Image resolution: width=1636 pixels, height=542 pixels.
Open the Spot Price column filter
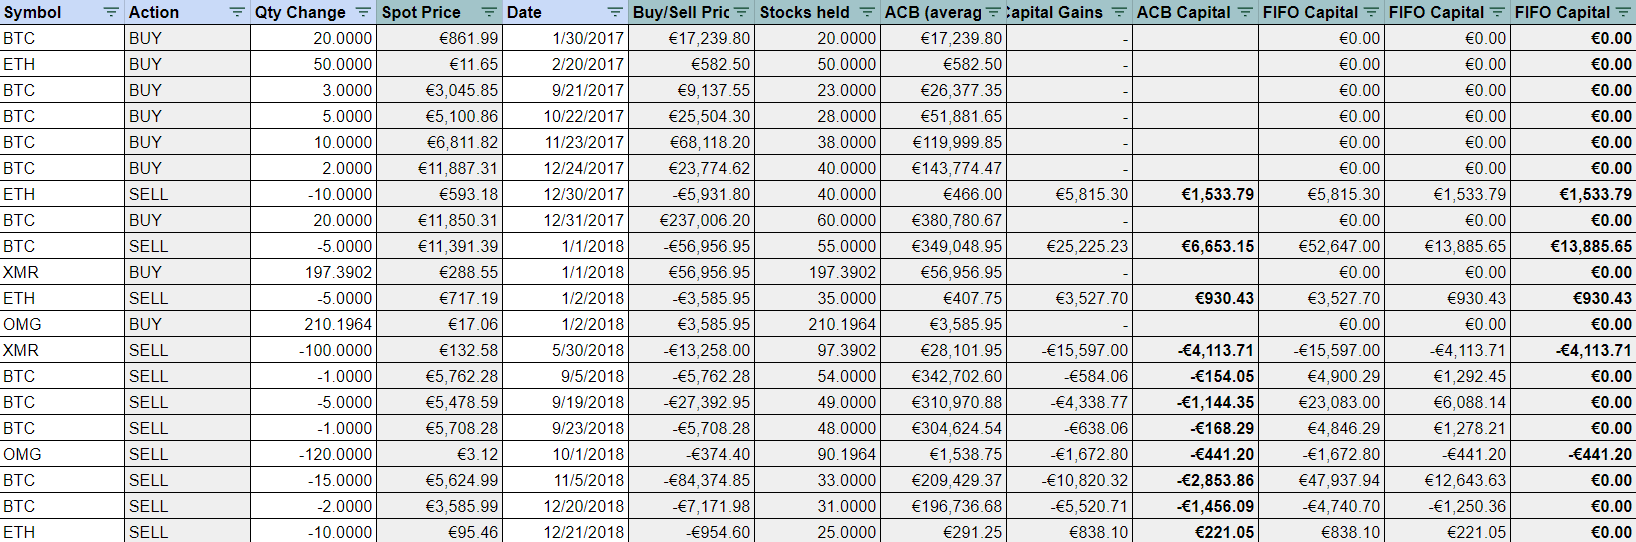[x=489, y=12]
